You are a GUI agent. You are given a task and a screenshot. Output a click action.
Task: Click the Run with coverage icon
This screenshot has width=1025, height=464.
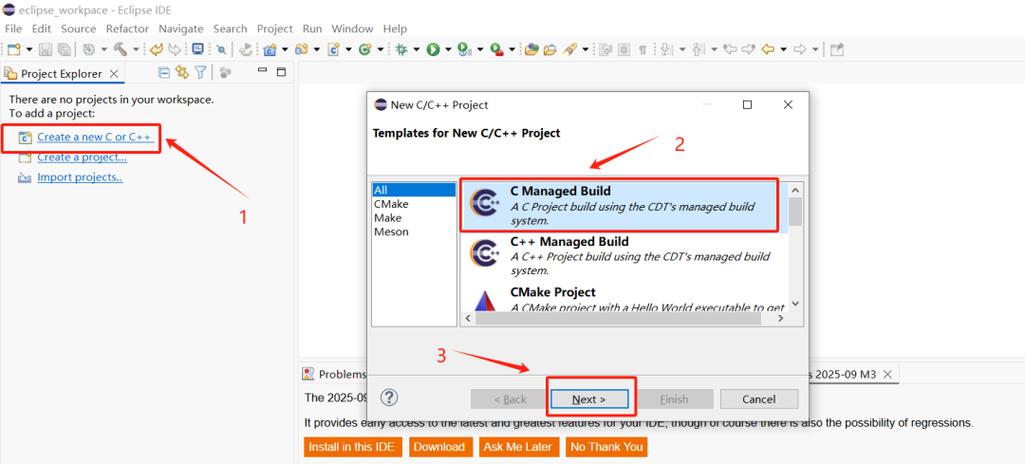(464, 49)
